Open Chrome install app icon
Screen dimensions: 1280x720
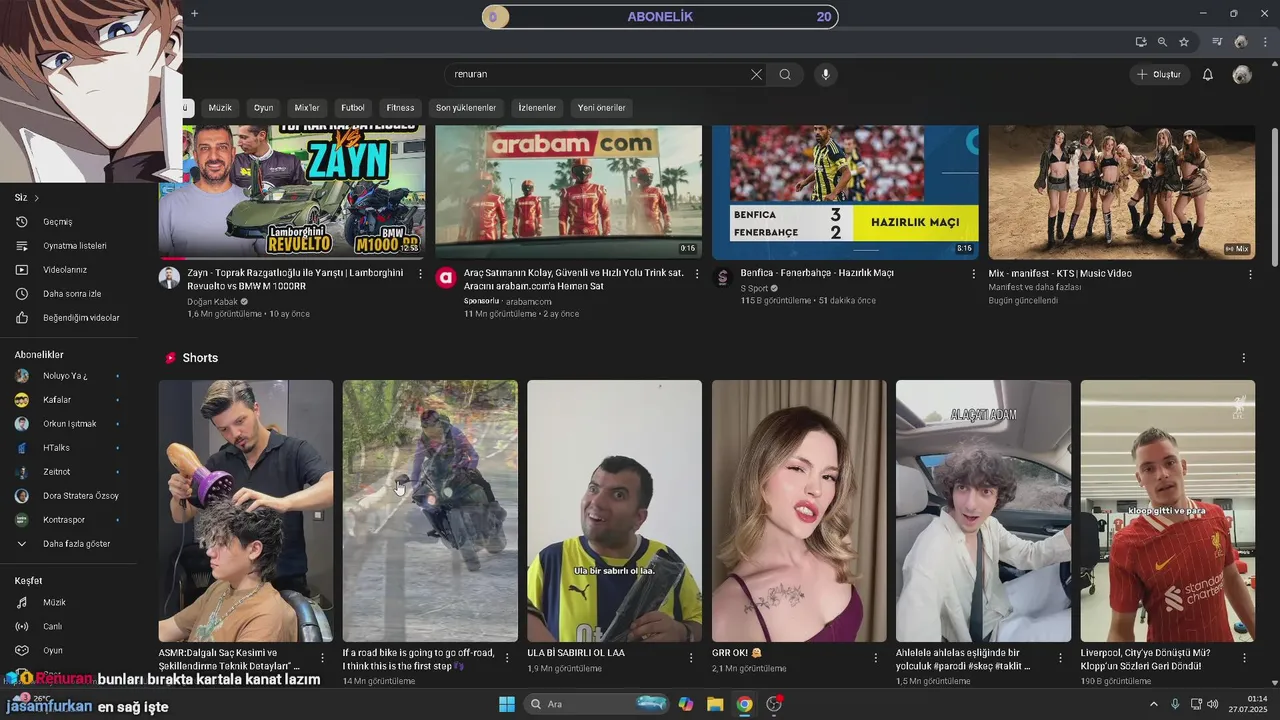[x=1141, y=42]
